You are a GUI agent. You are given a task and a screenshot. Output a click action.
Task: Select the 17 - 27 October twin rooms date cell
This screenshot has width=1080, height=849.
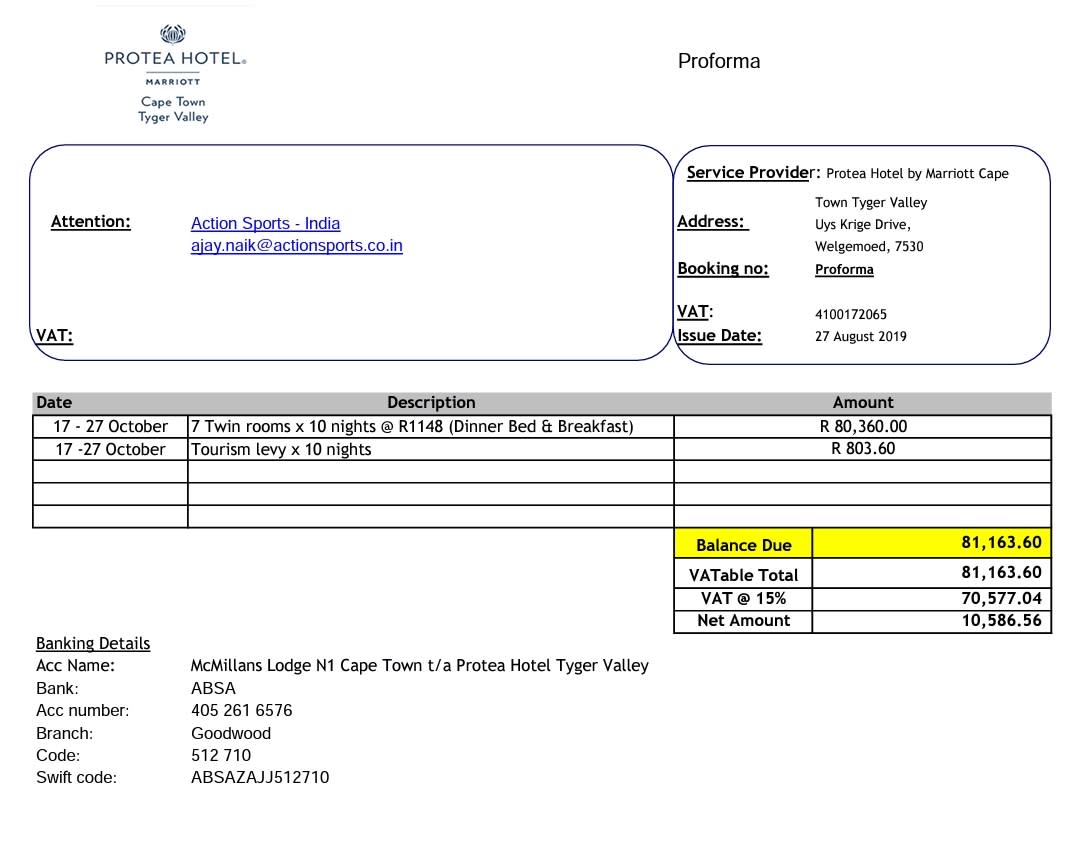pos(110,426)
